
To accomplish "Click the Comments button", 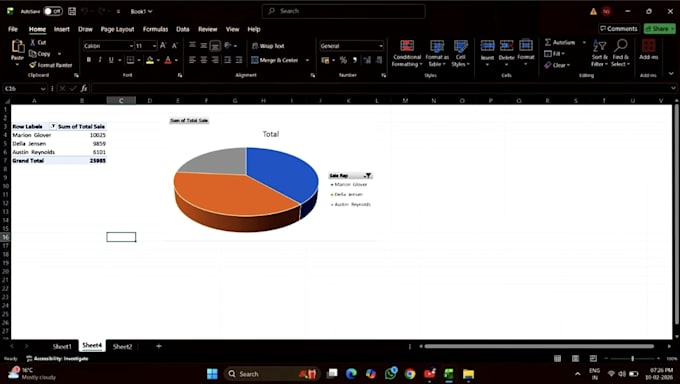I will [619, 29].
